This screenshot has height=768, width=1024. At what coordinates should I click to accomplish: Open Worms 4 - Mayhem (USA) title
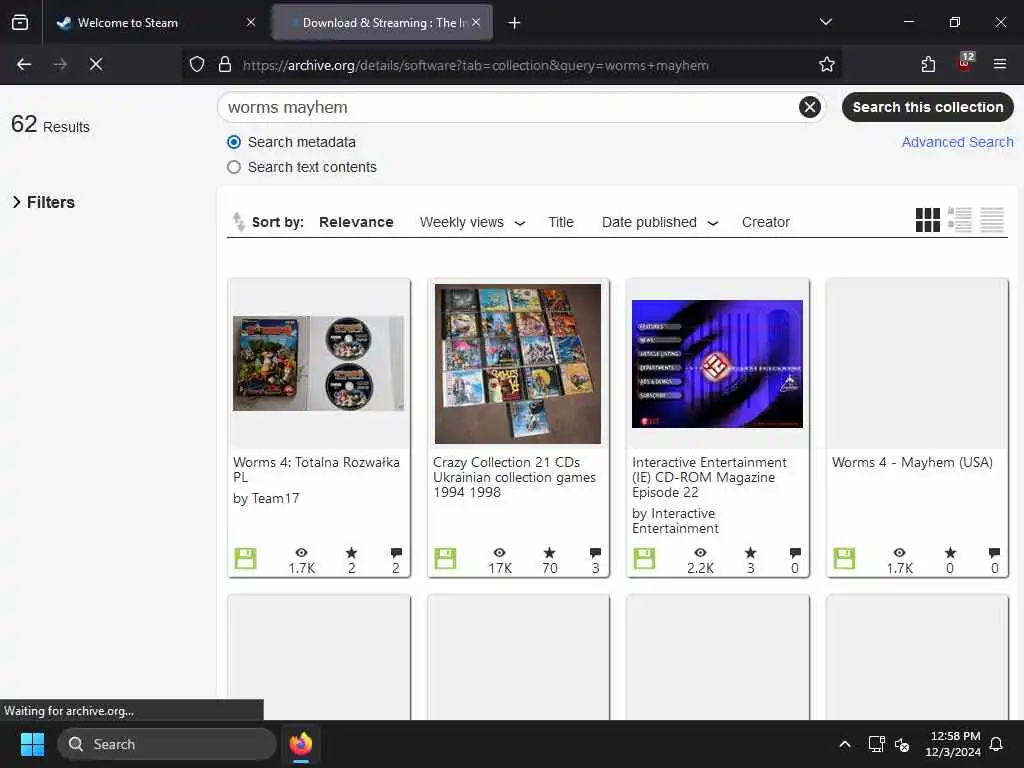pyautogui.click(x=912, y=462)
